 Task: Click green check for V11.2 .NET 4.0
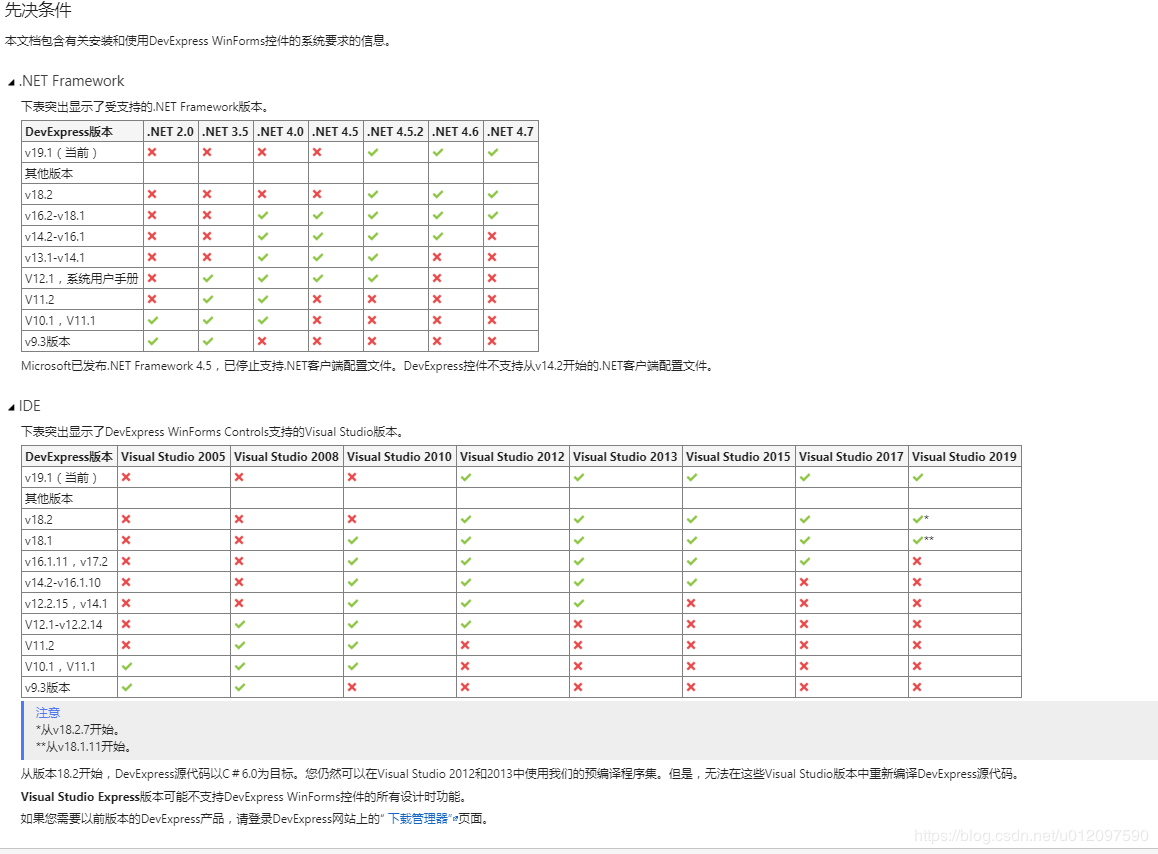pyautogui.click(x=263, y=299)
